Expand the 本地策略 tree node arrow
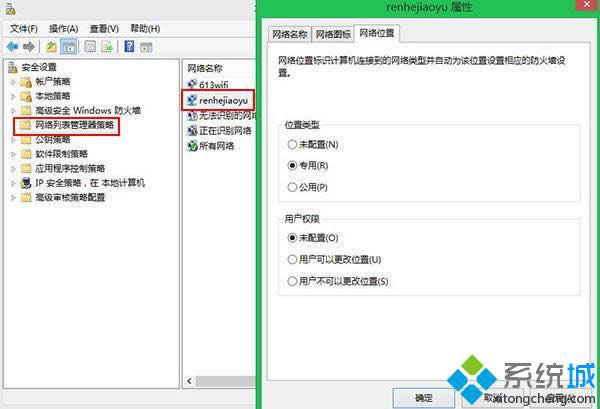 pyautogui.click(x=13, y=96)
